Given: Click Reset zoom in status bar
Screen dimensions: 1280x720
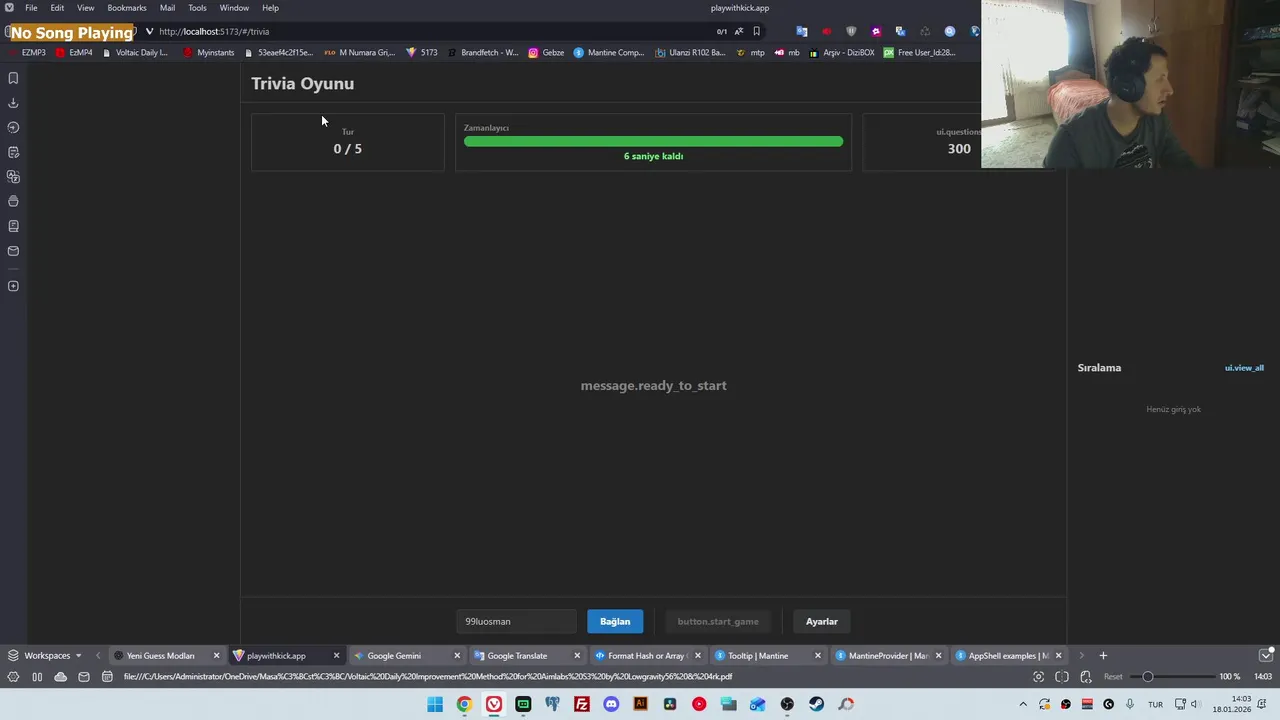Looking at the screenshot, I should [1113, 677].
